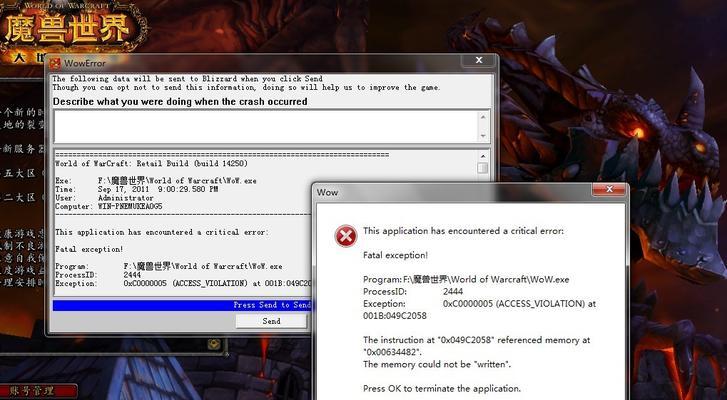
Task: Click 'Fatal exception!' in WowError log
Action: point(89,249)
